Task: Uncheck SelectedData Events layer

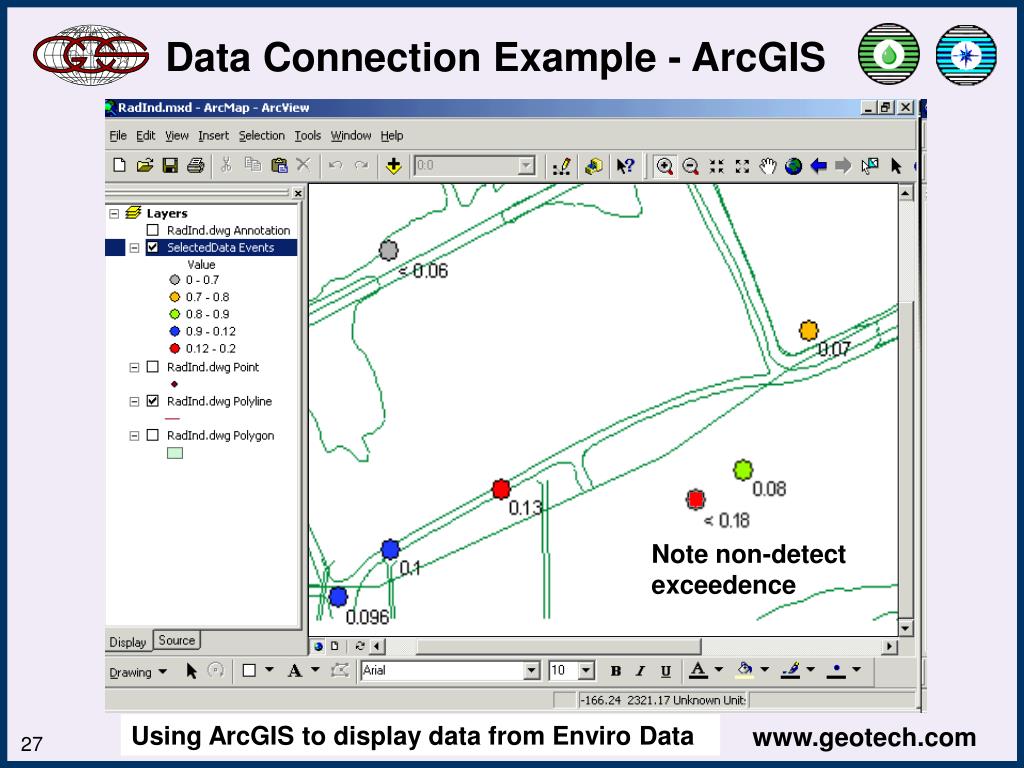Action: (x=153, y=247)
